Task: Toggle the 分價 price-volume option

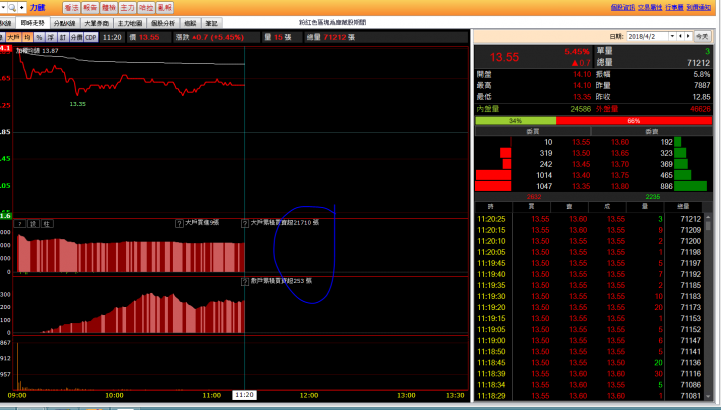Action: point(76,37)
